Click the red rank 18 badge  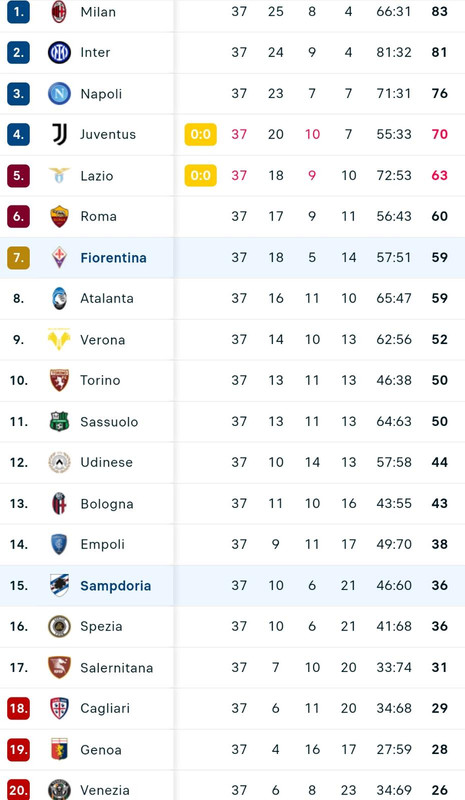pos(18,708)
